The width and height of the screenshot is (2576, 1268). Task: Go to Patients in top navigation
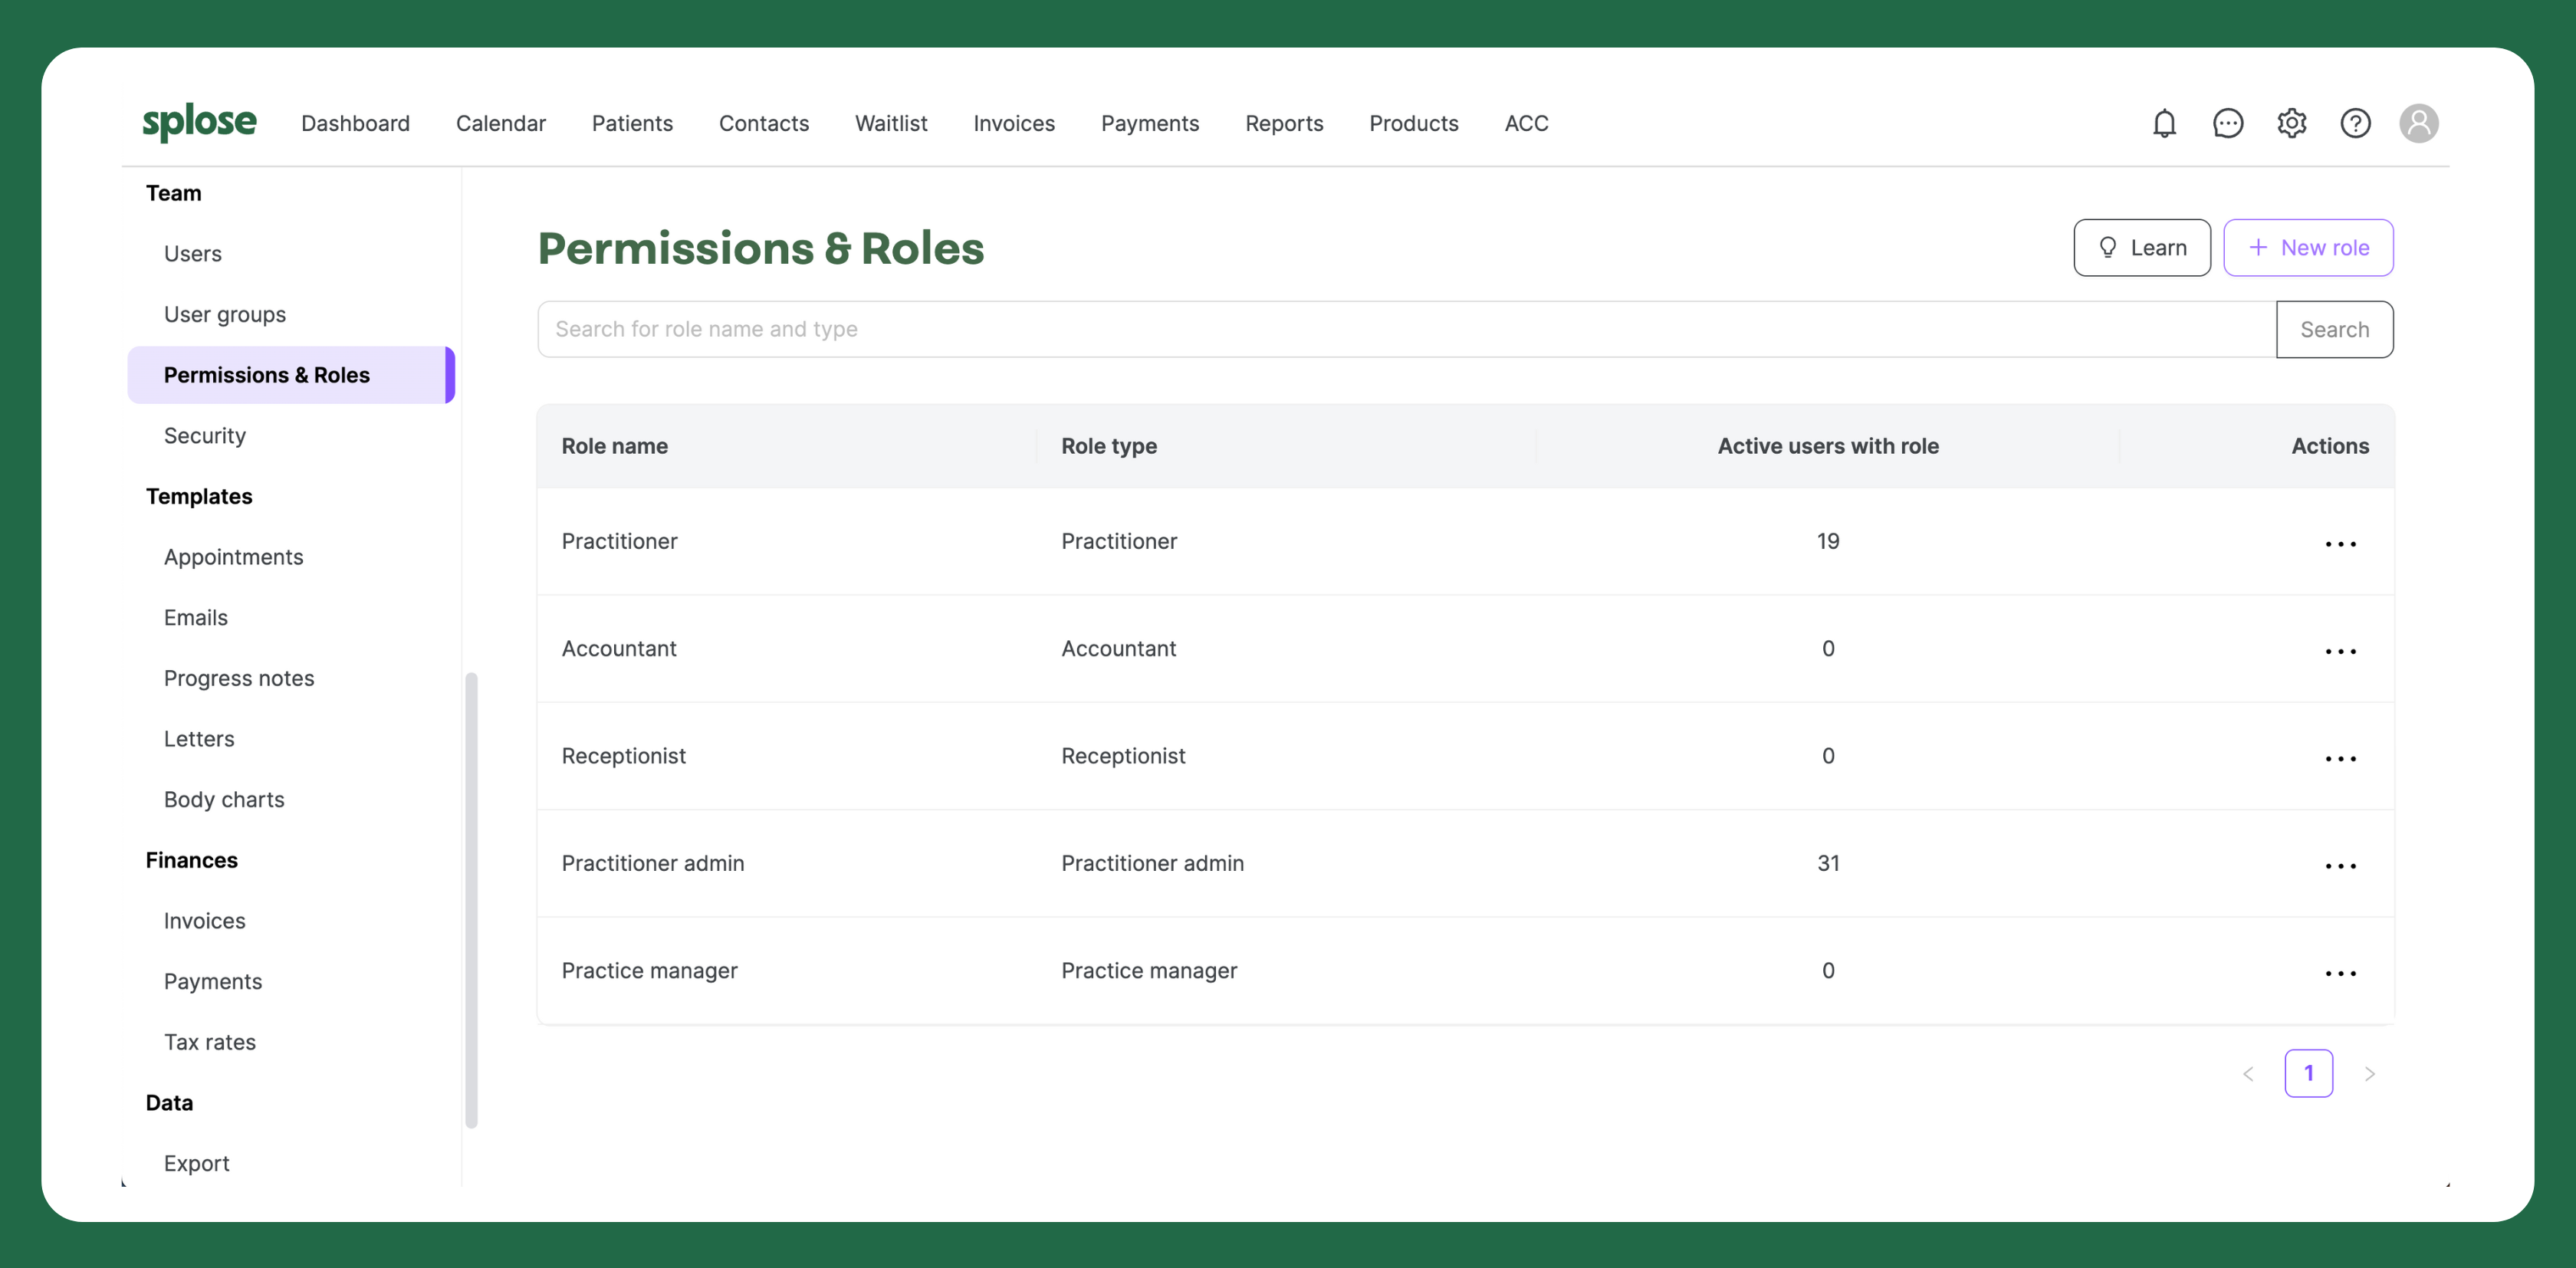(632, 123)
